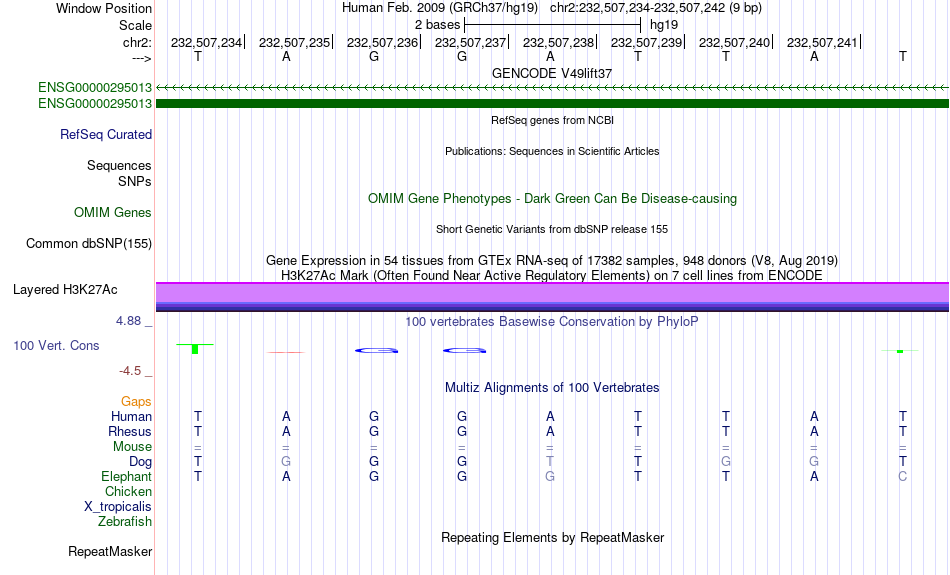
Task: Open Gene Expression in 54 tissues GTEx title
Action: [x=552, y=261]
